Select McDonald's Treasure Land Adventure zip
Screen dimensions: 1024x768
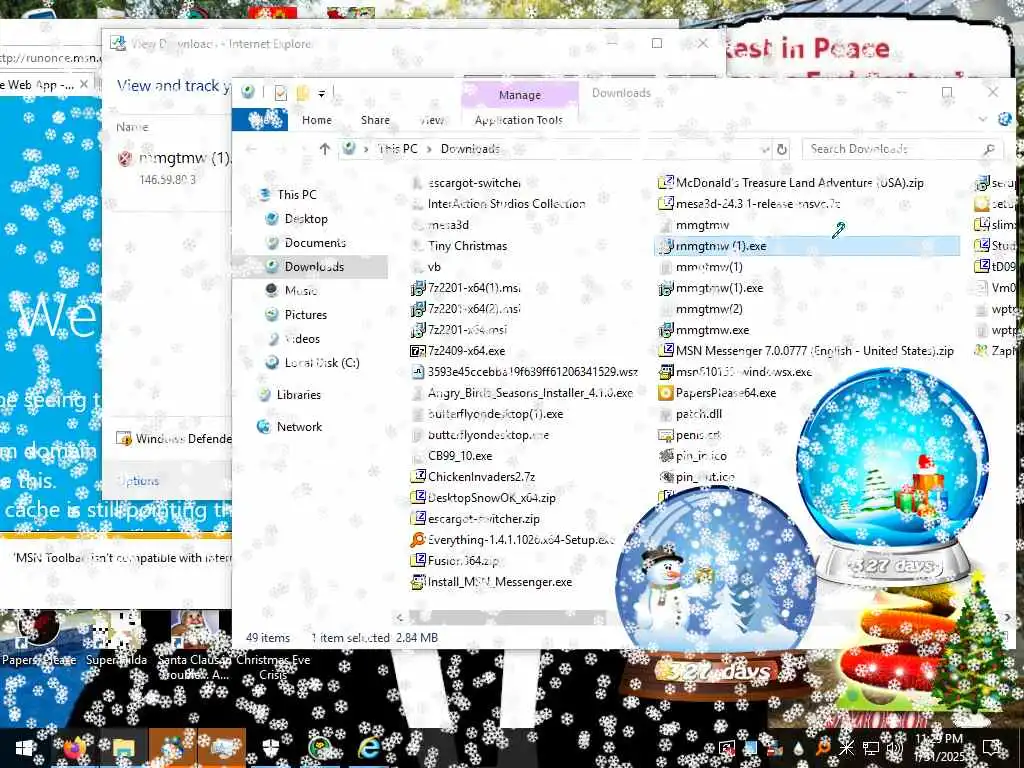click(x=799, y=183)
